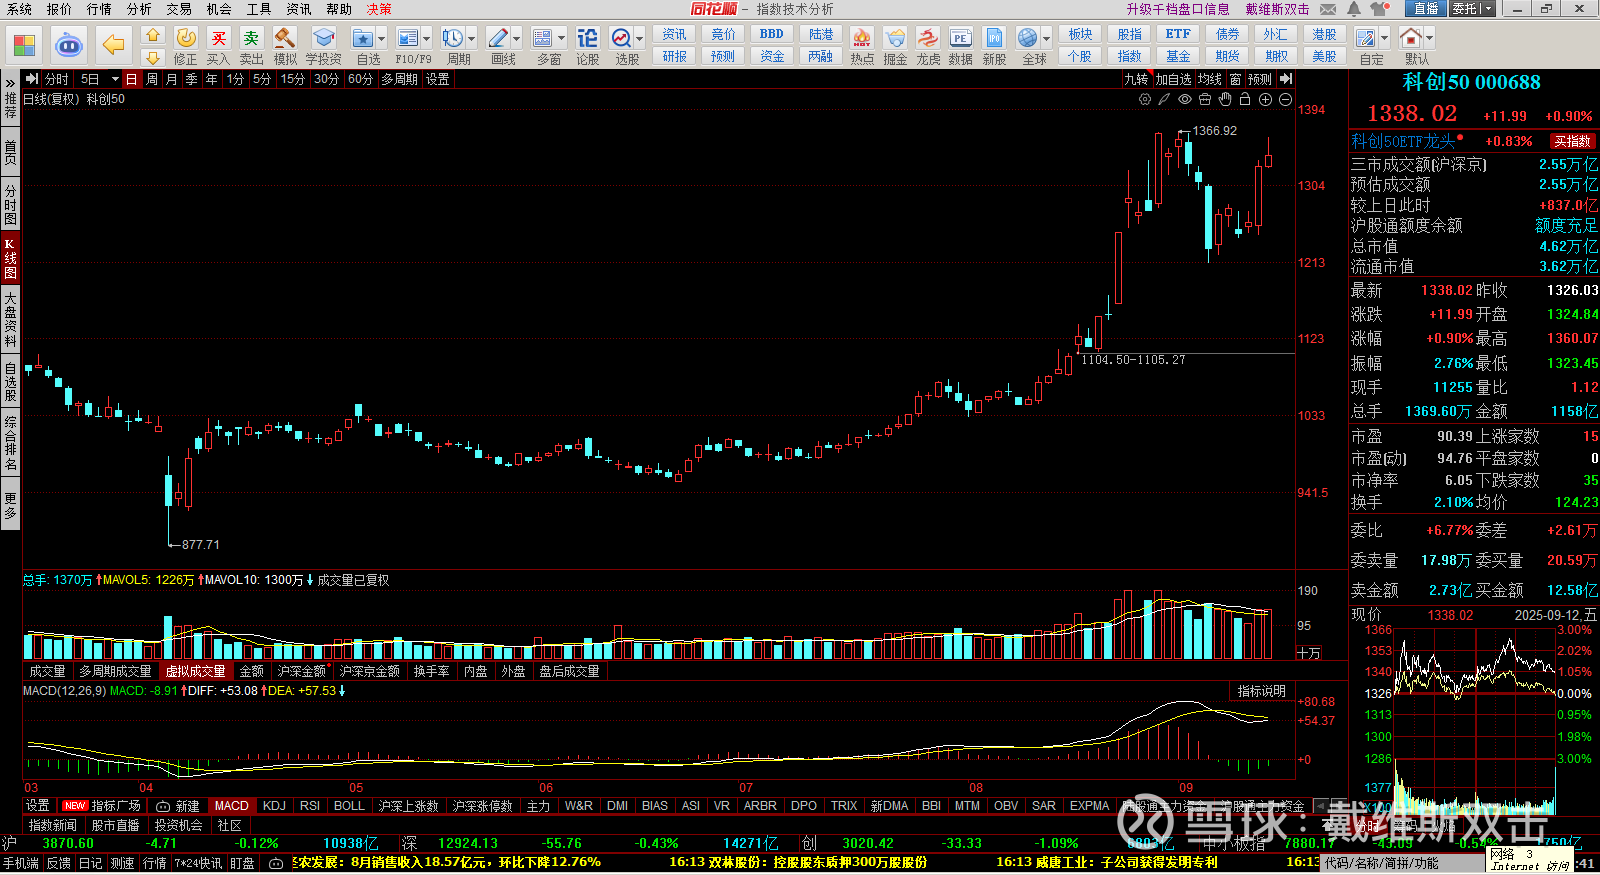Select 周 weekly period

click(x=152, y=79)
